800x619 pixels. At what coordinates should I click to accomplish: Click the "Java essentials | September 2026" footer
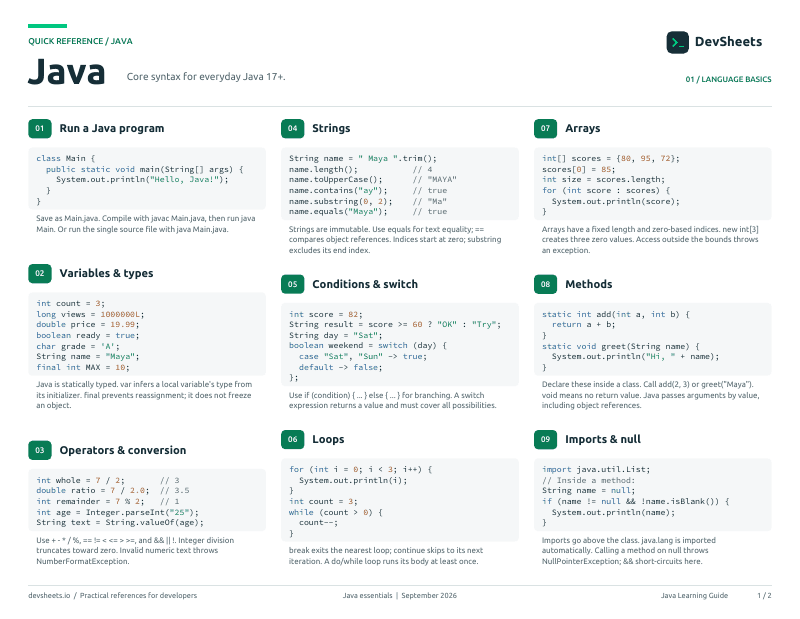pyautogui.click(x=399, y=596)
